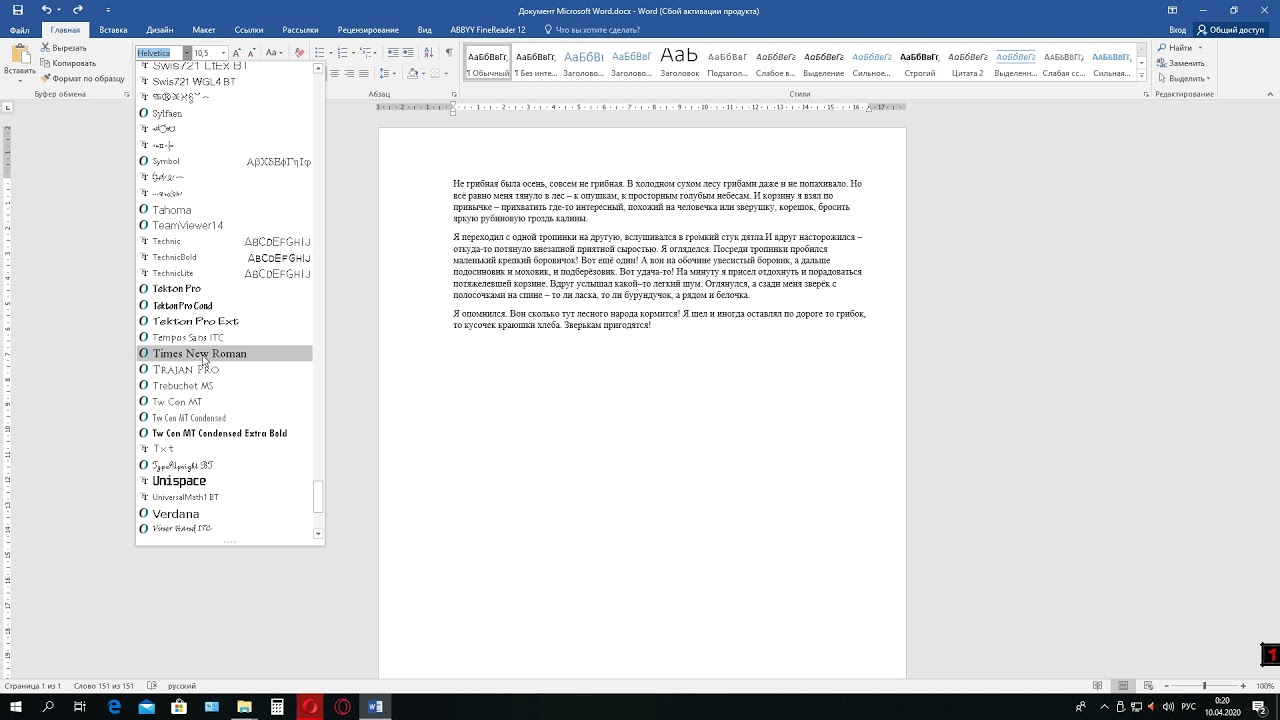Open numbered list dropdown
Viewport: 1280px width, 720px height.
353,53
